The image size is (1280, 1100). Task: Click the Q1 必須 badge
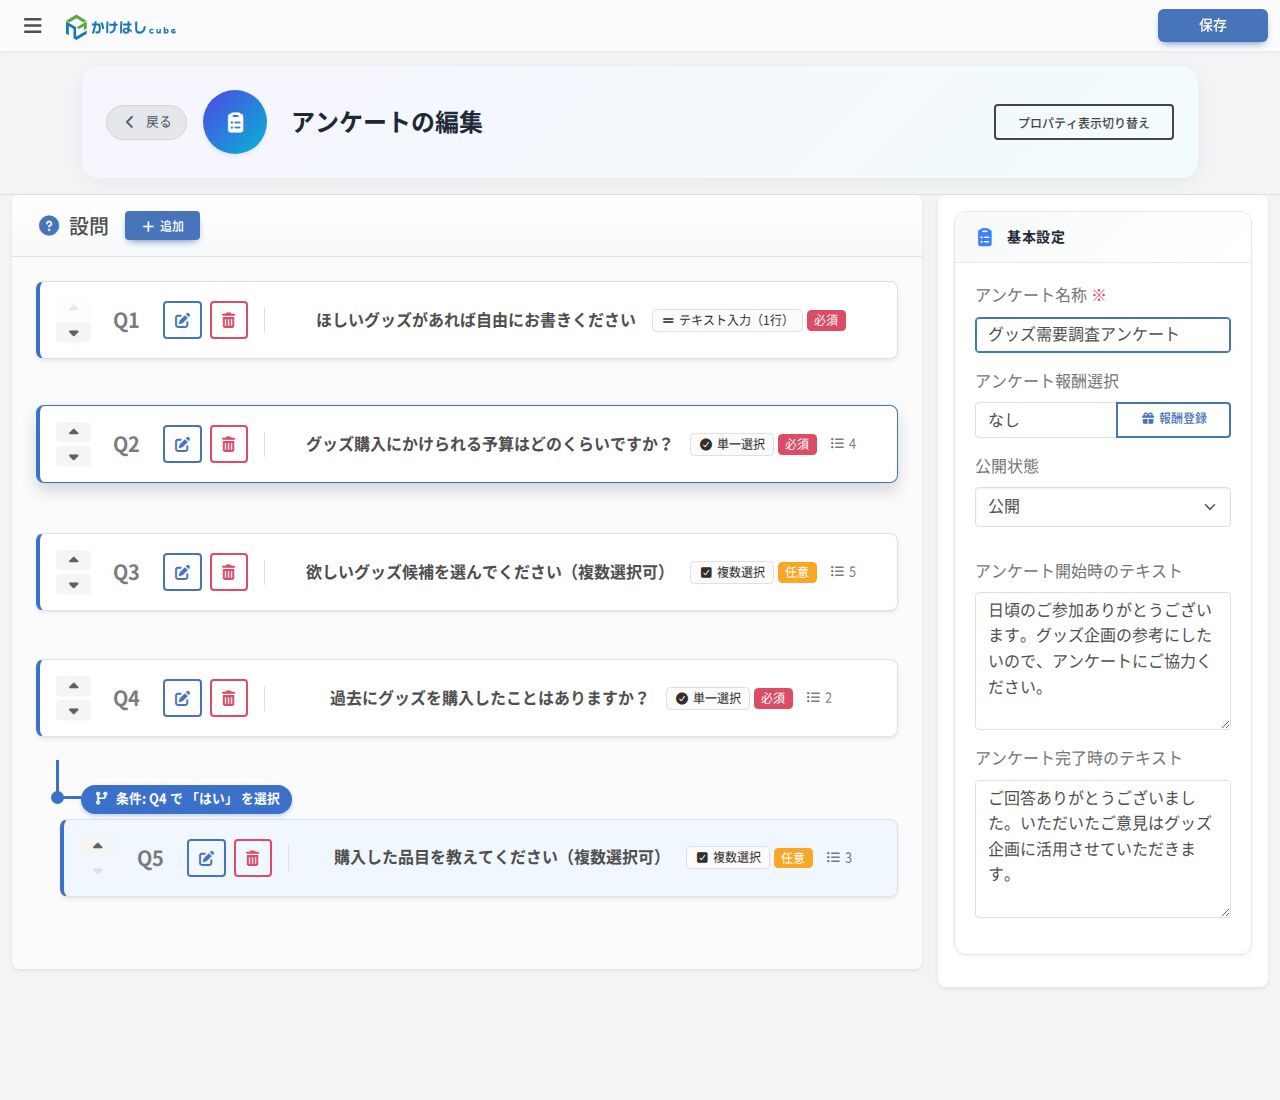(826, 320)
